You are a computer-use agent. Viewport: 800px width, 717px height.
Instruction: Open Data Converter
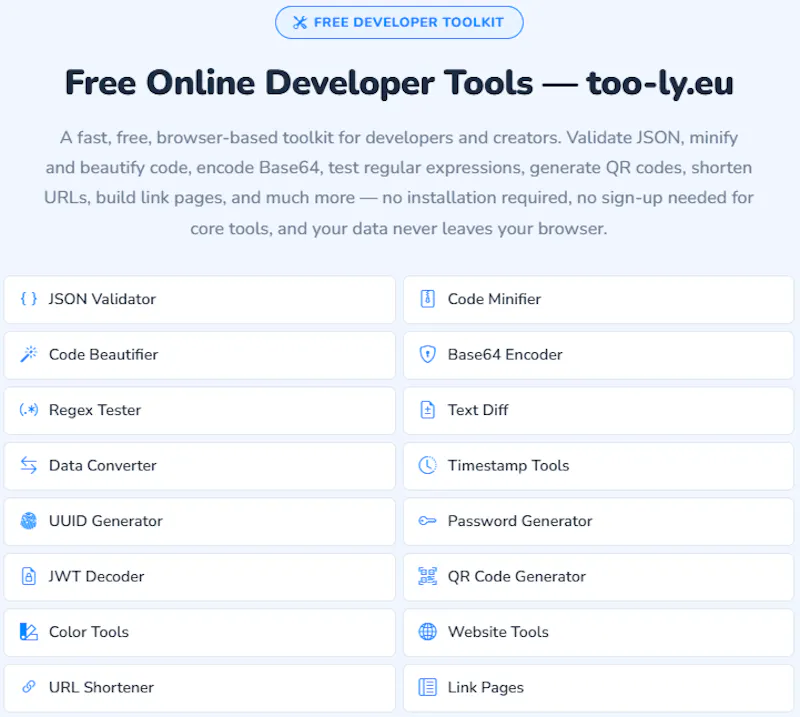click(x=199, y=466)
